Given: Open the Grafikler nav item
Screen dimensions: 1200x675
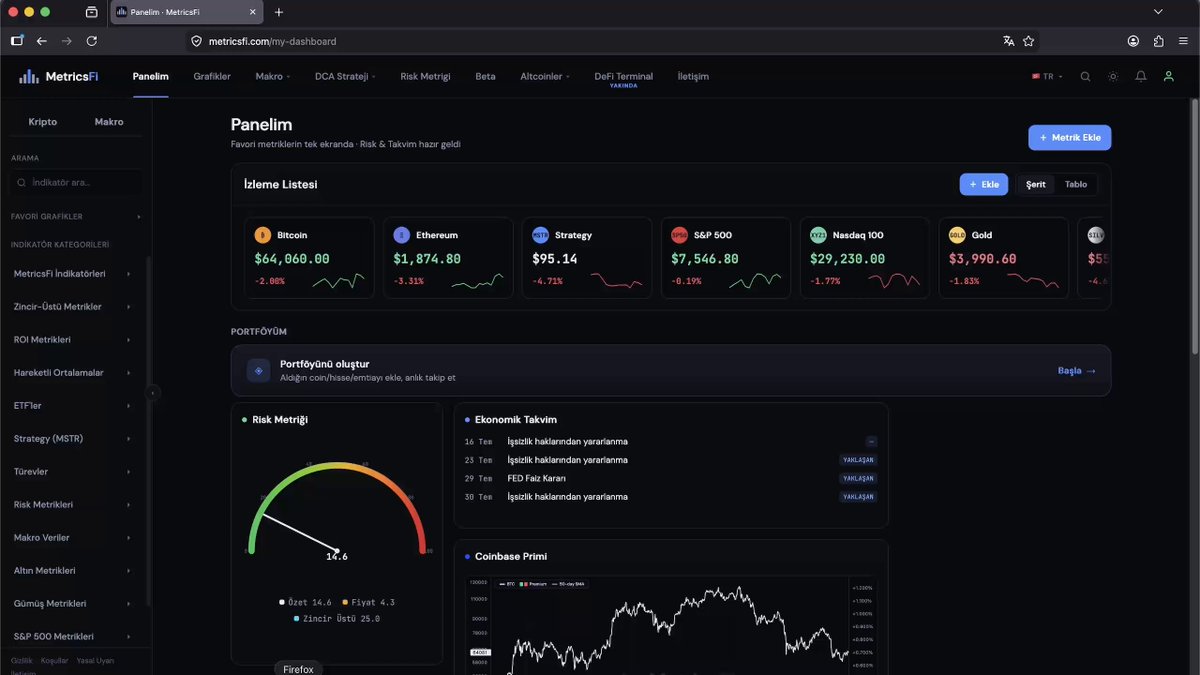Looking at the screenshot, I should click(212, 76).
